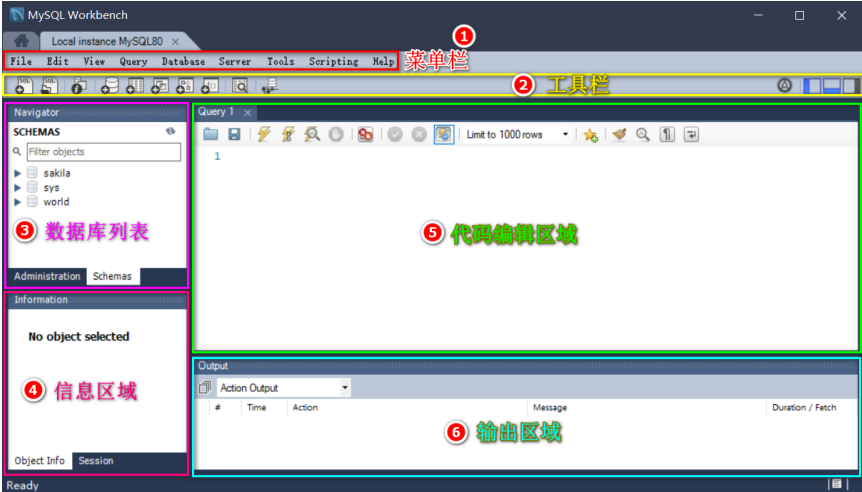Create a new function via its toolbar icon

coord(210,85)
